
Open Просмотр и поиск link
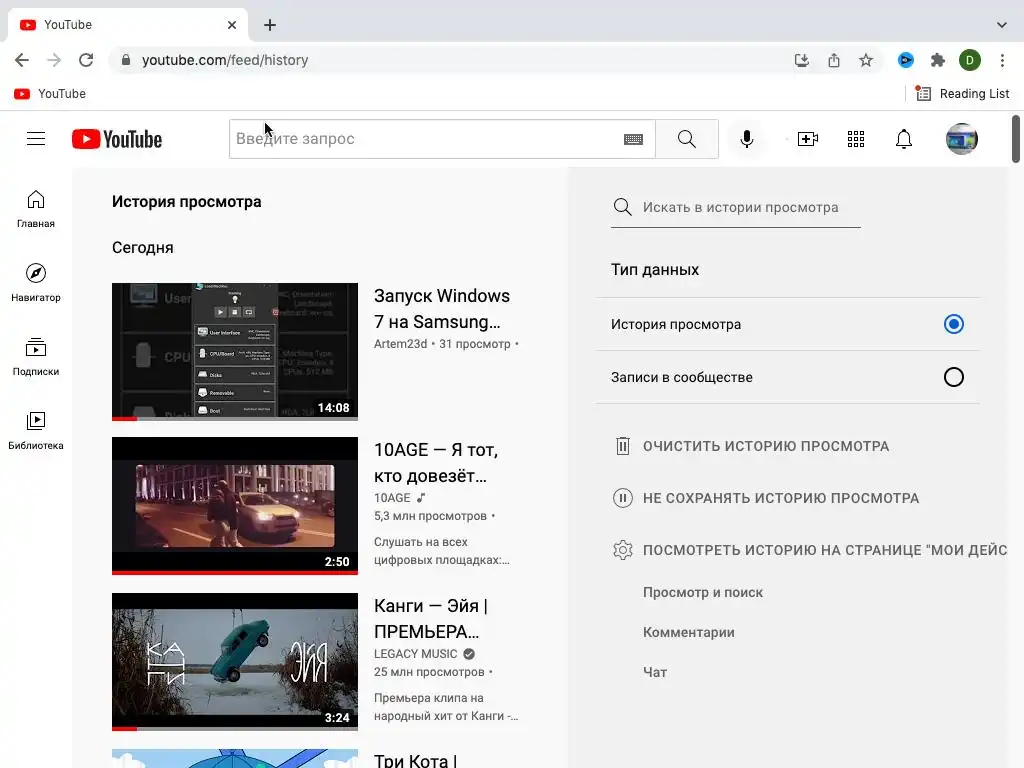(x=703, y=592)
